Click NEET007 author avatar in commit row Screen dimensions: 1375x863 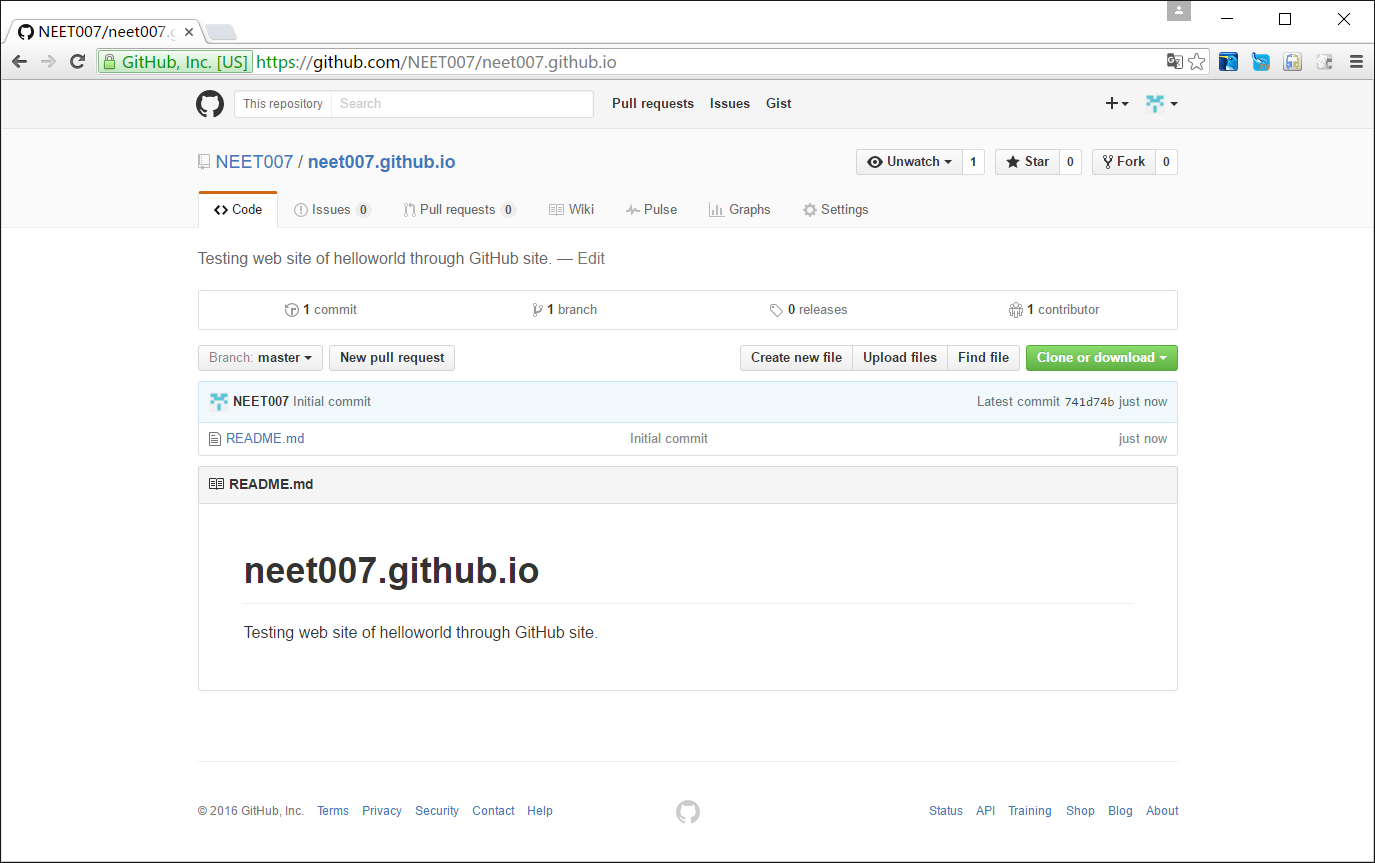coord(219,402)
